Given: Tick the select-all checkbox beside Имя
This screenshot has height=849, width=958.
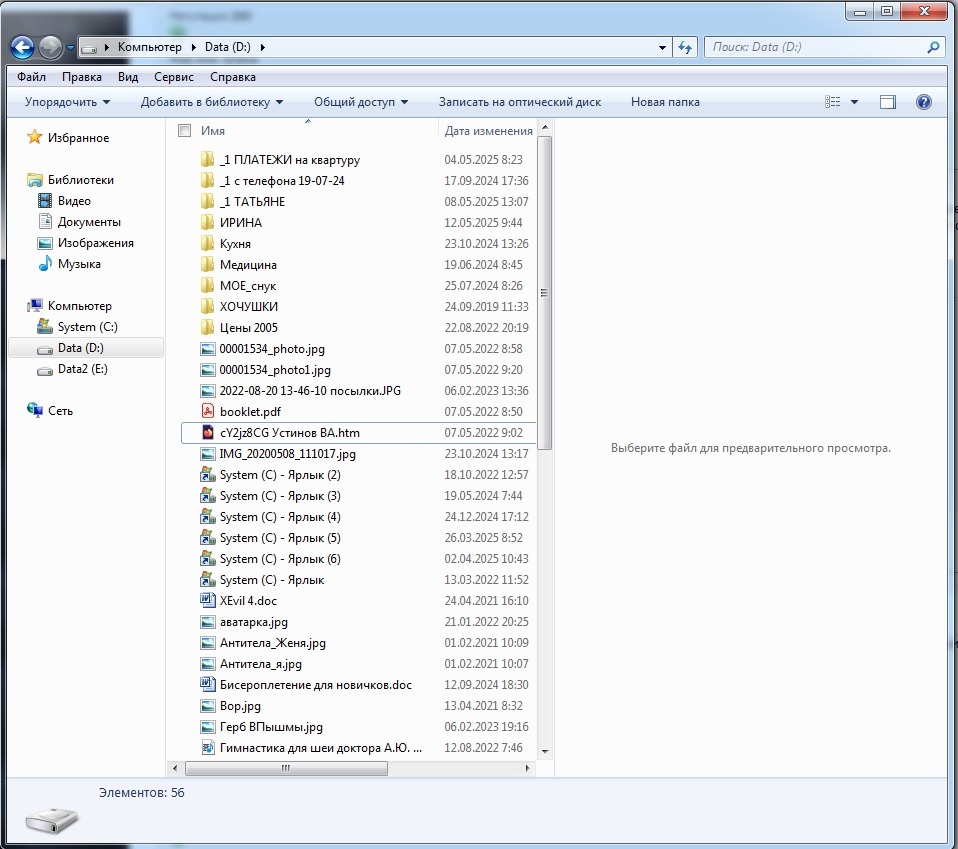Looking at the screenshot, I should pyautogui.click(x=185, y=130).
